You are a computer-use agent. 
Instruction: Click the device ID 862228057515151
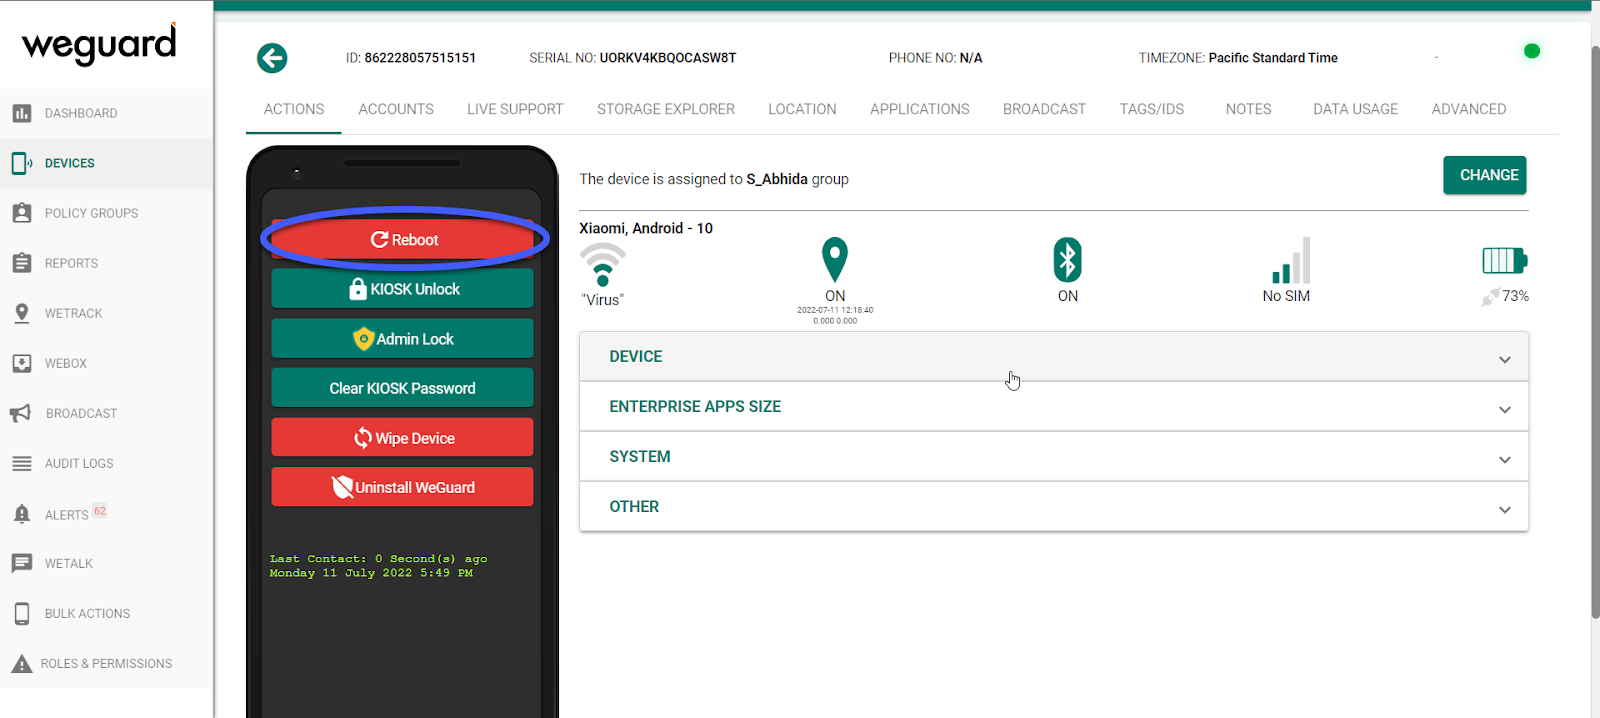420,58
